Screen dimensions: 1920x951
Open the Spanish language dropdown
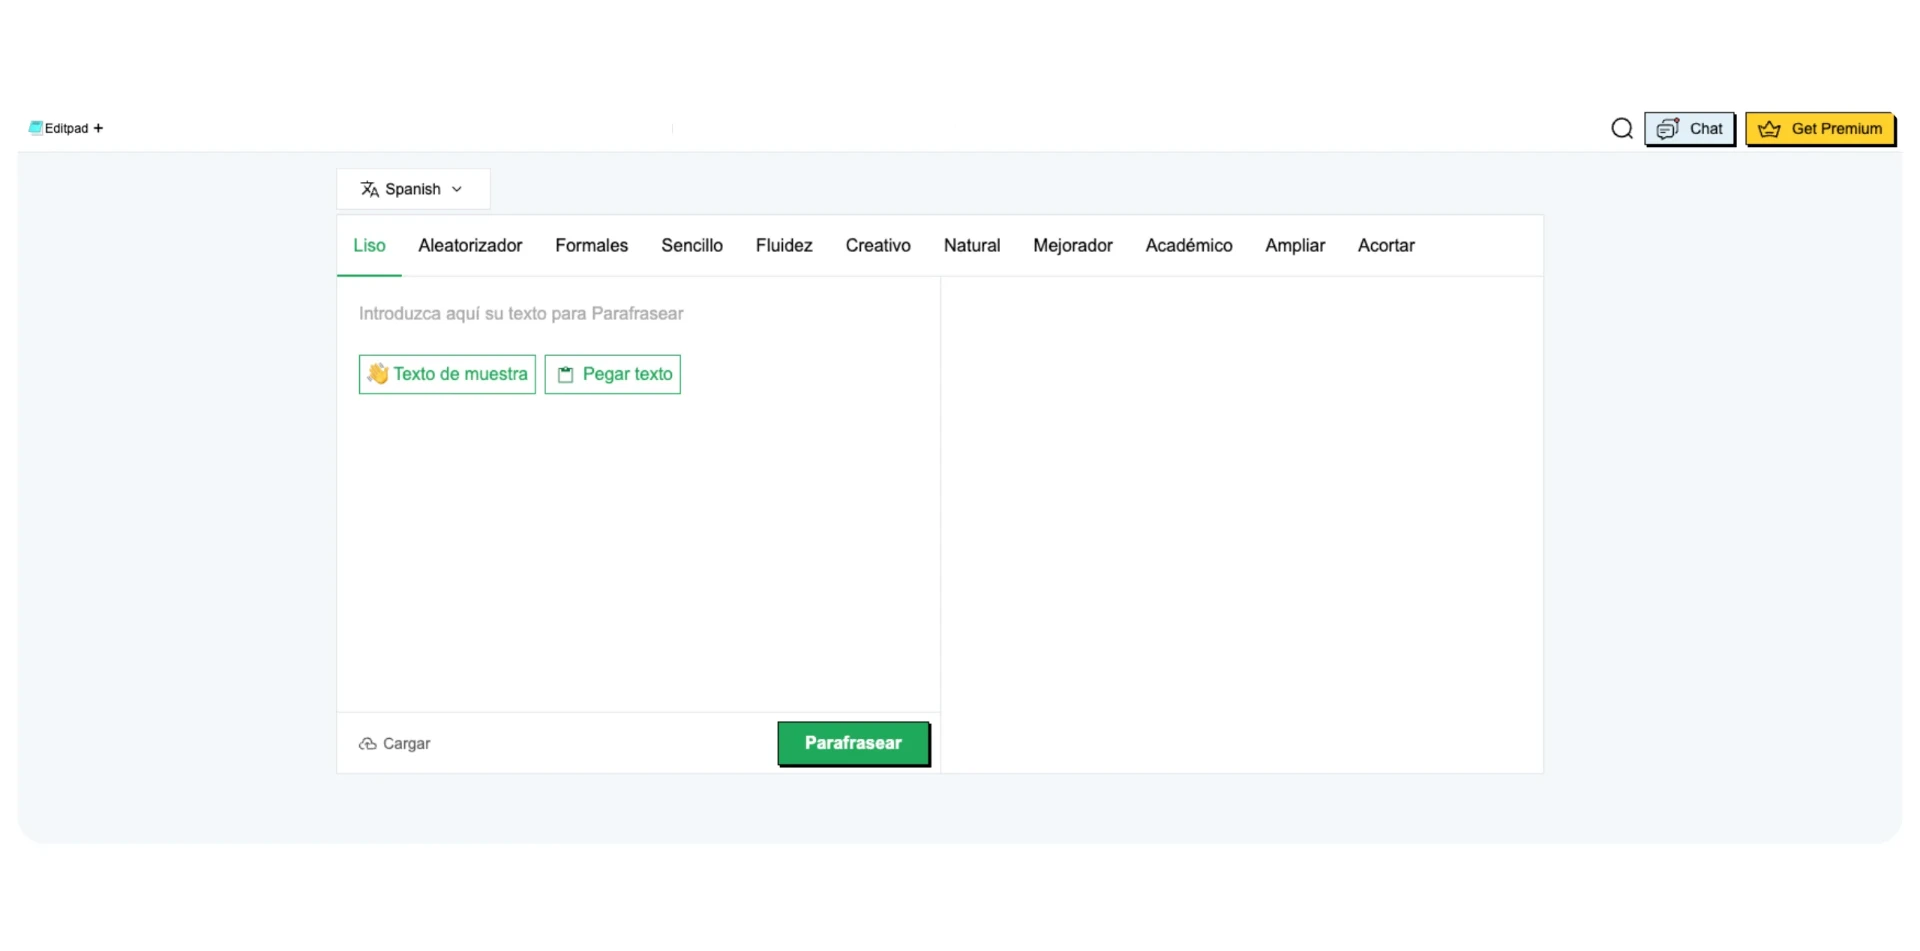pos(412,189)
